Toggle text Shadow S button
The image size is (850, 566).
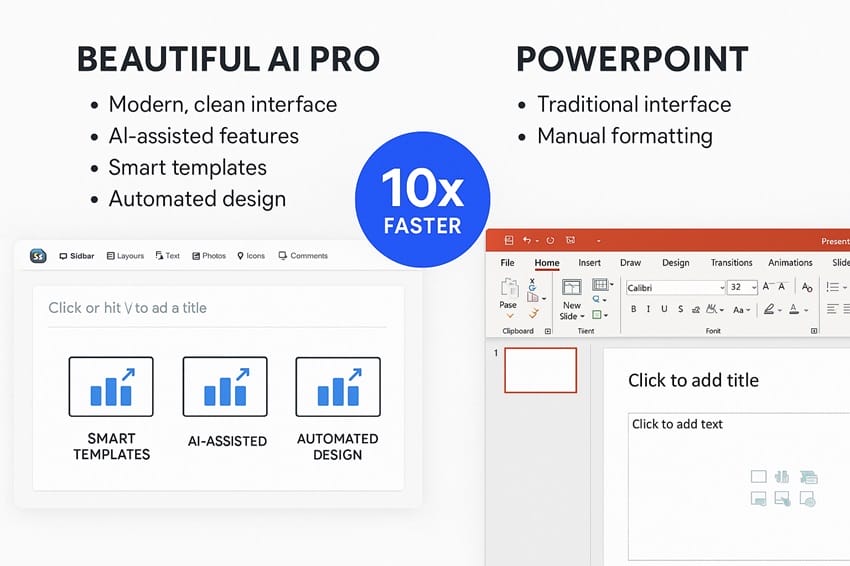(x=680, y=309)
